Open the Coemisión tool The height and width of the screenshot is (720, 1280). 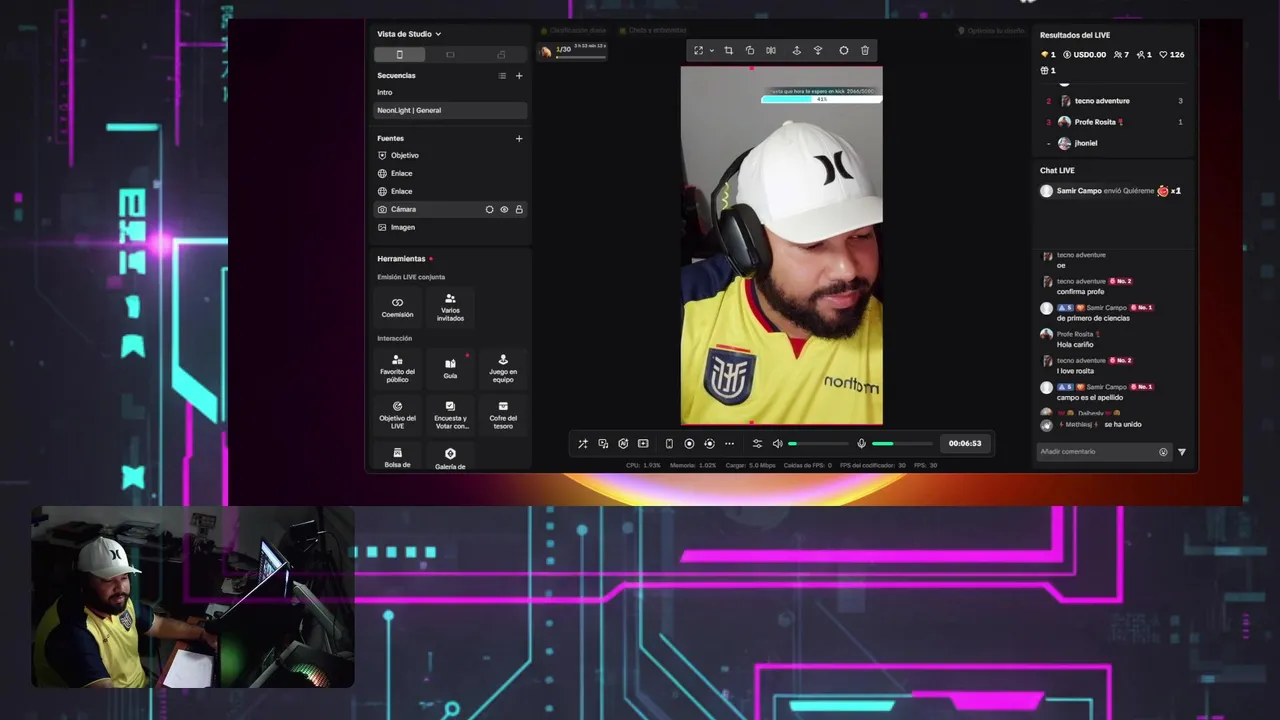coord(397,306)
